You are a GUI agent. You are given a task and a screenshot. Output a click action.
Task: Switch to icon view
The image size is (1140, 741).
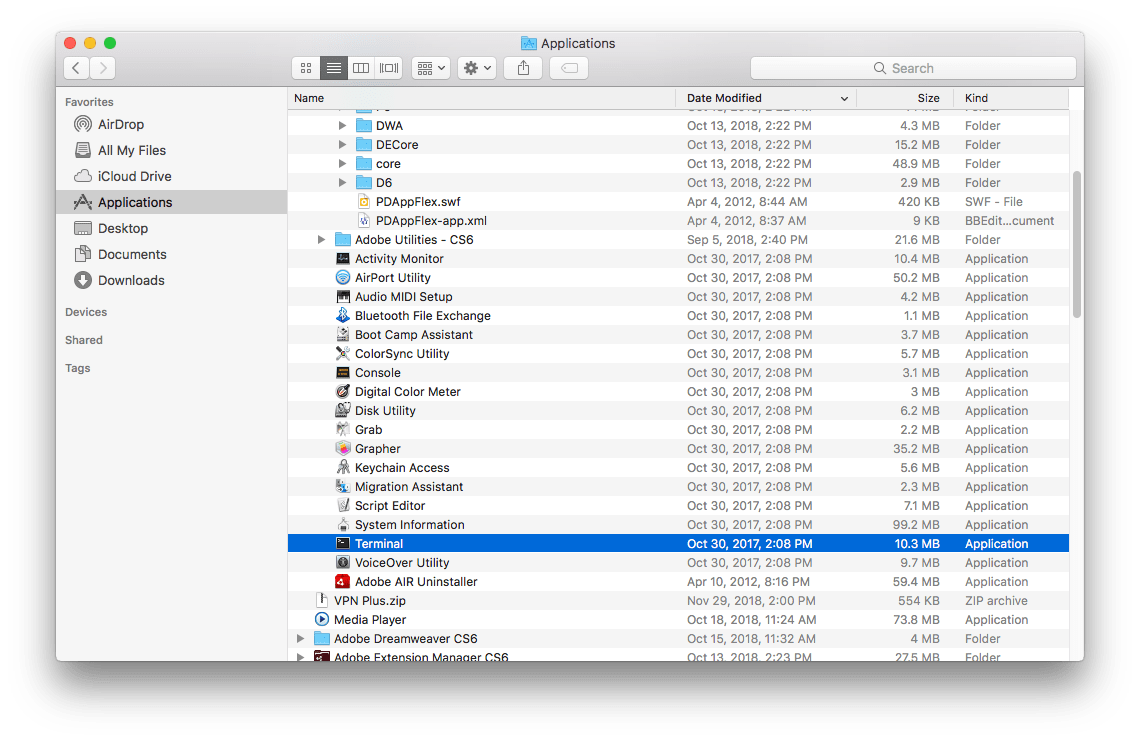point(305,67)
